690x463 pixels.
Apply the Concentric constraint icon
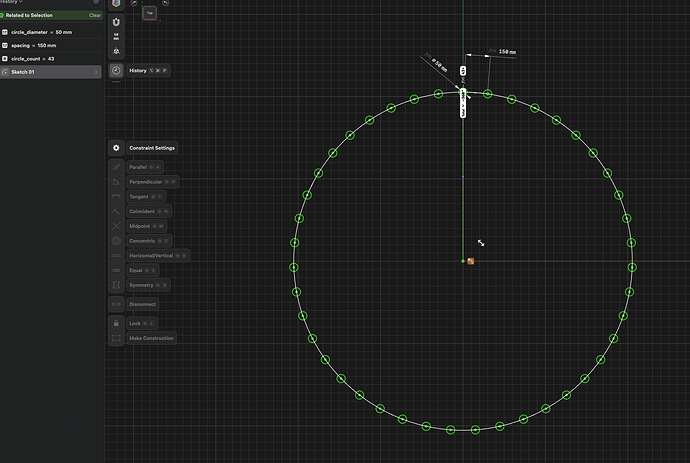pyautogui.click(x=116, y=241)
